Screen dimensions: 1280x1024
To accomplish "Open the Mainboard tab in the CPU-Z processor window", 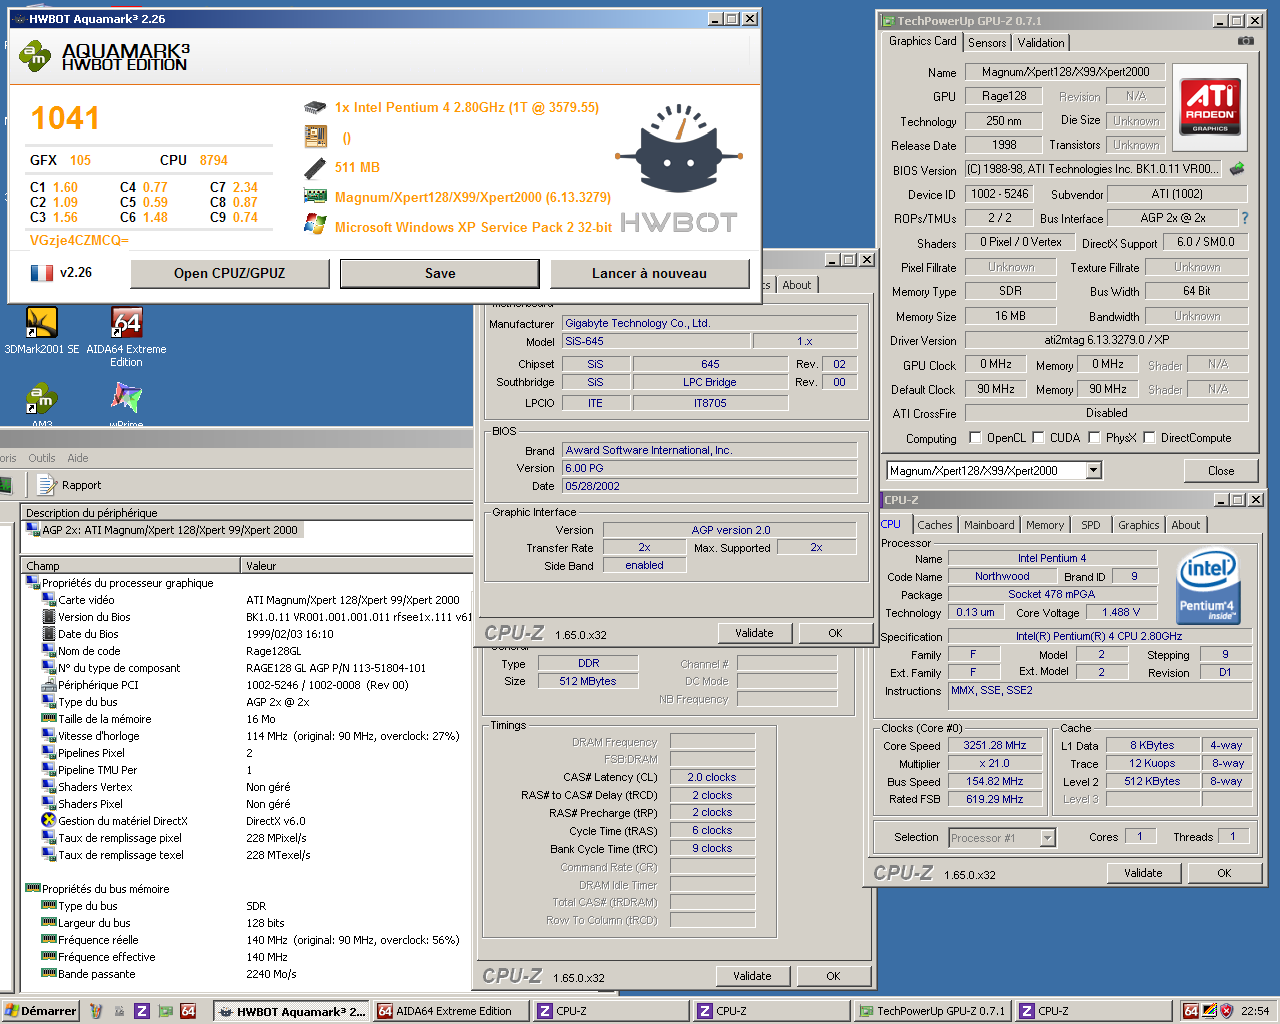I will coord(989,525).
